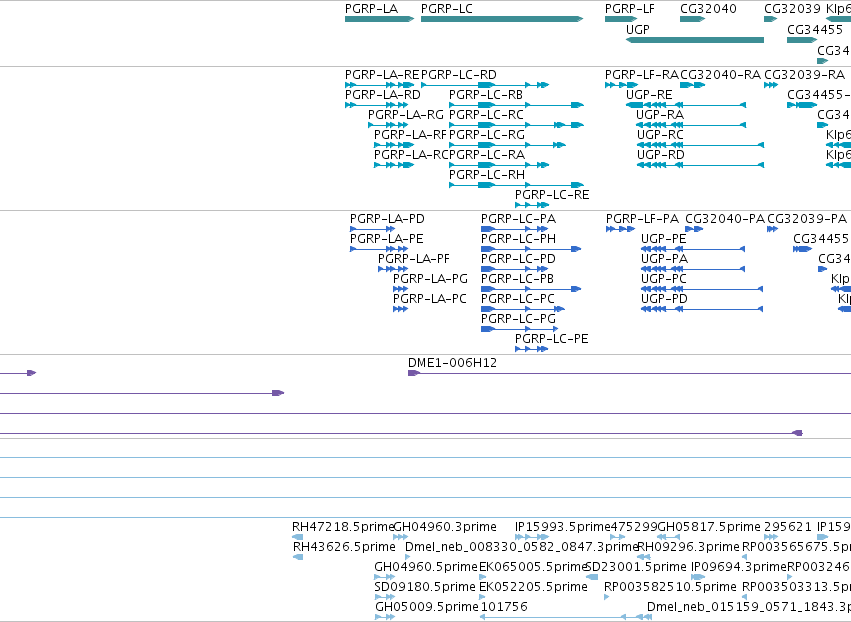Click protein CG32040-PA
The width and height of the screenshot is (851, 622).
point(694,229)
